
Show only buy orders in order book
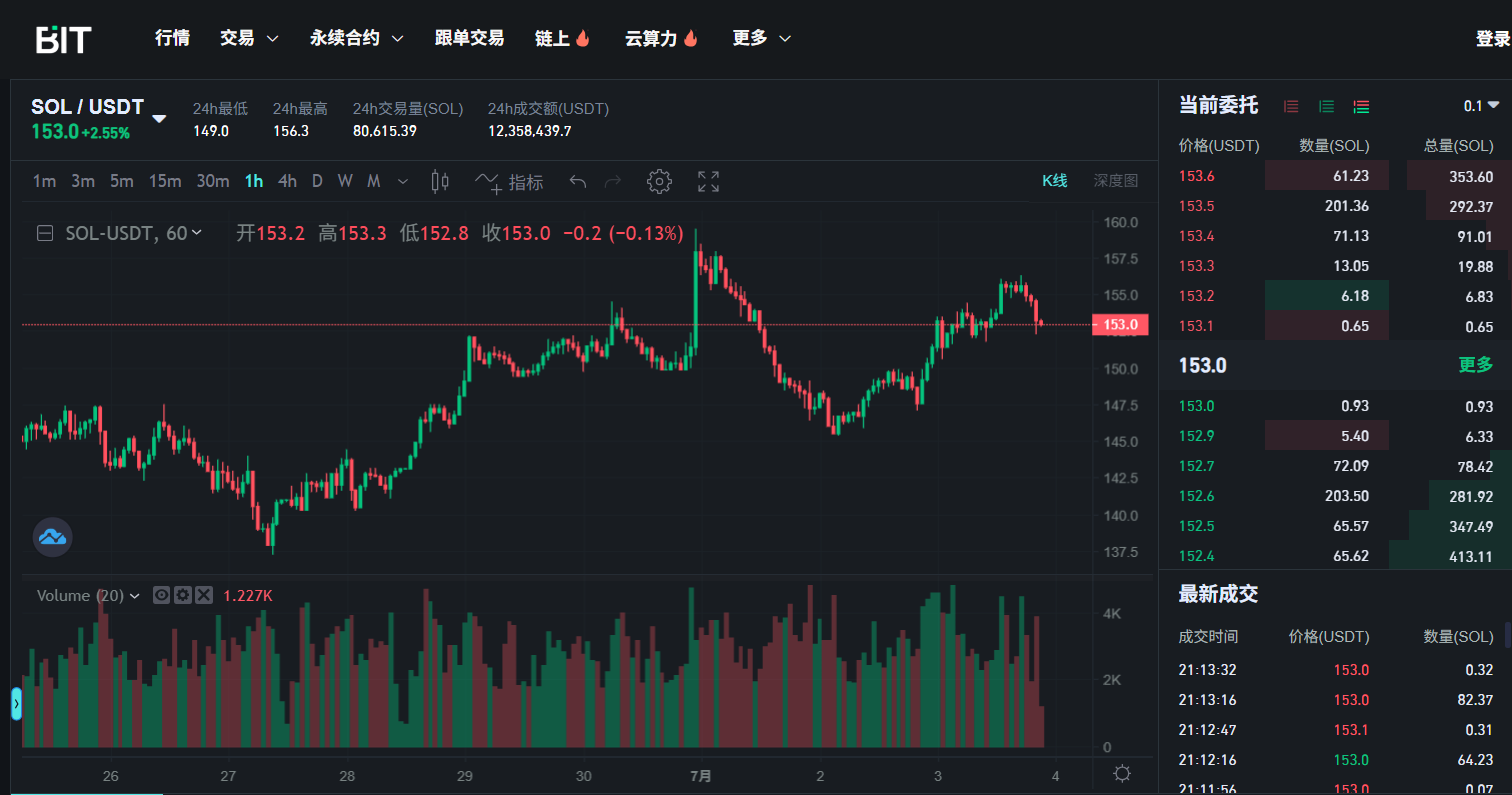point(1326,106)
